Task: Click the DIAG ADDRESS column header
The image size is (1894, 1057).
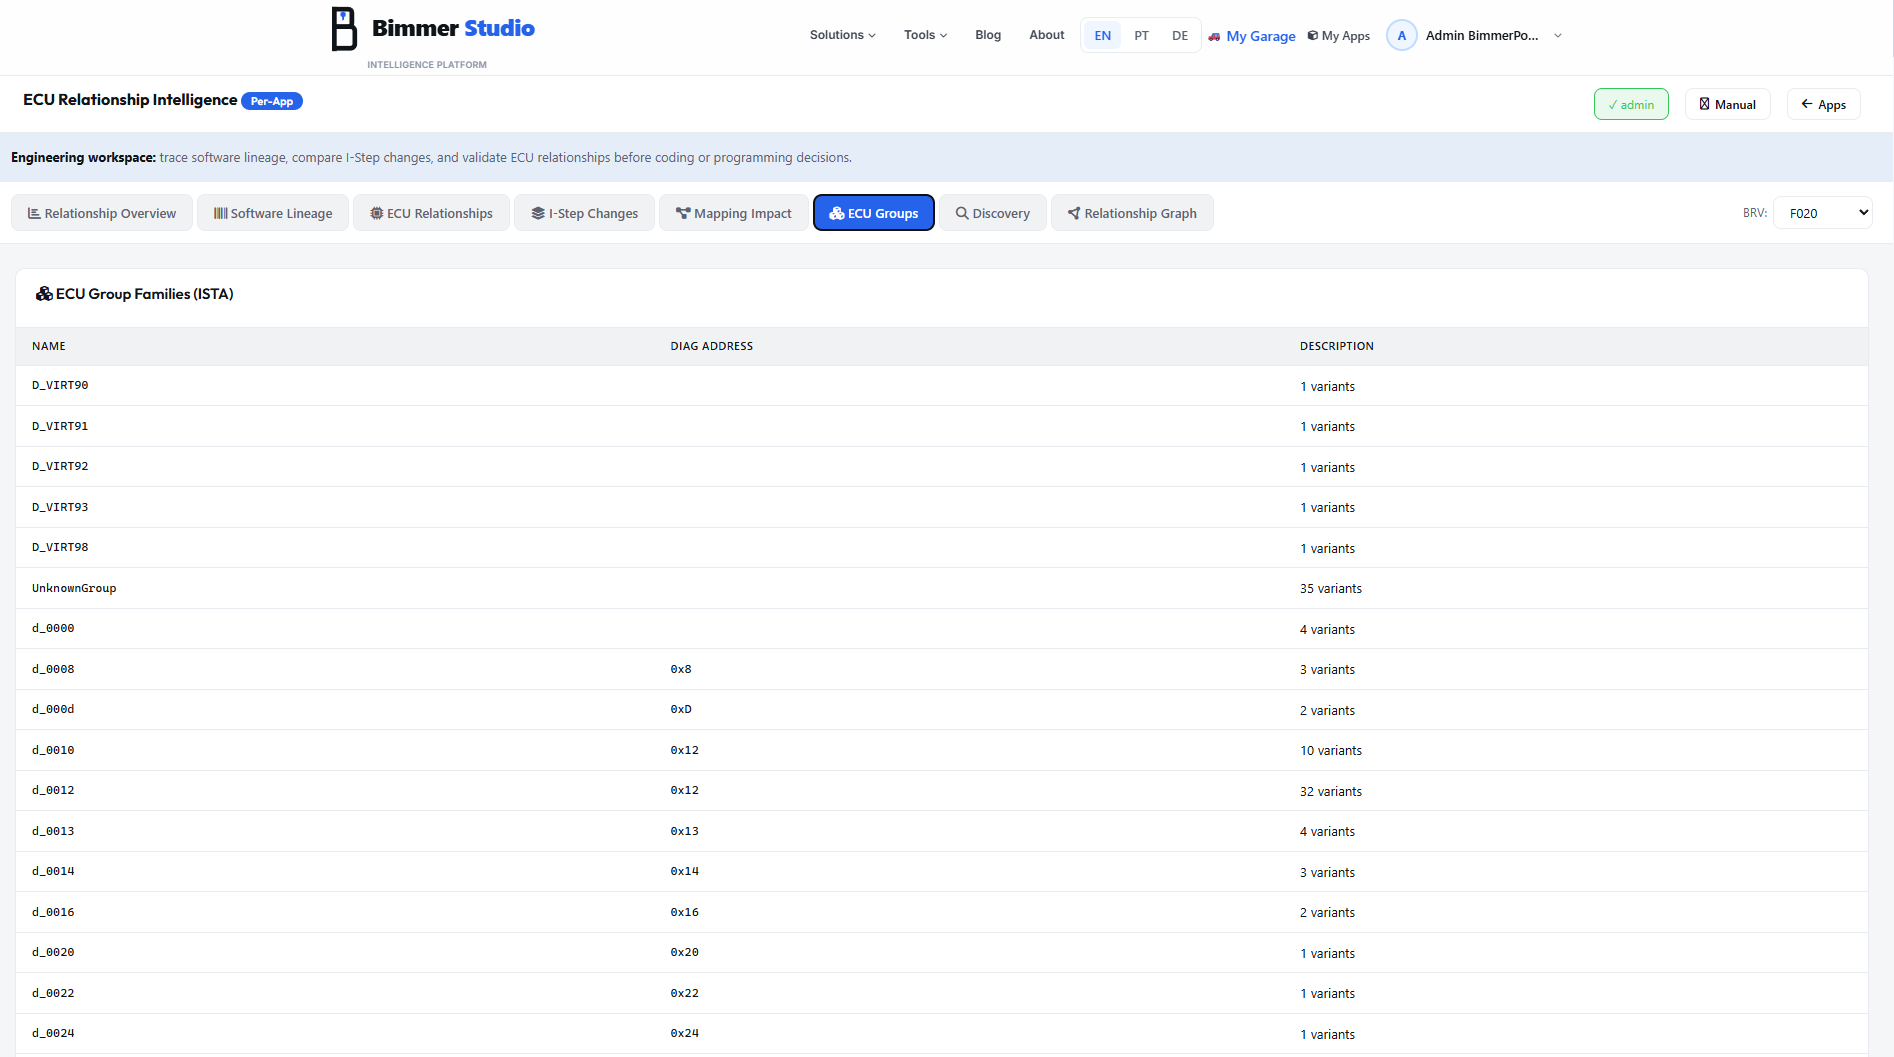Action: coord(712,346)
